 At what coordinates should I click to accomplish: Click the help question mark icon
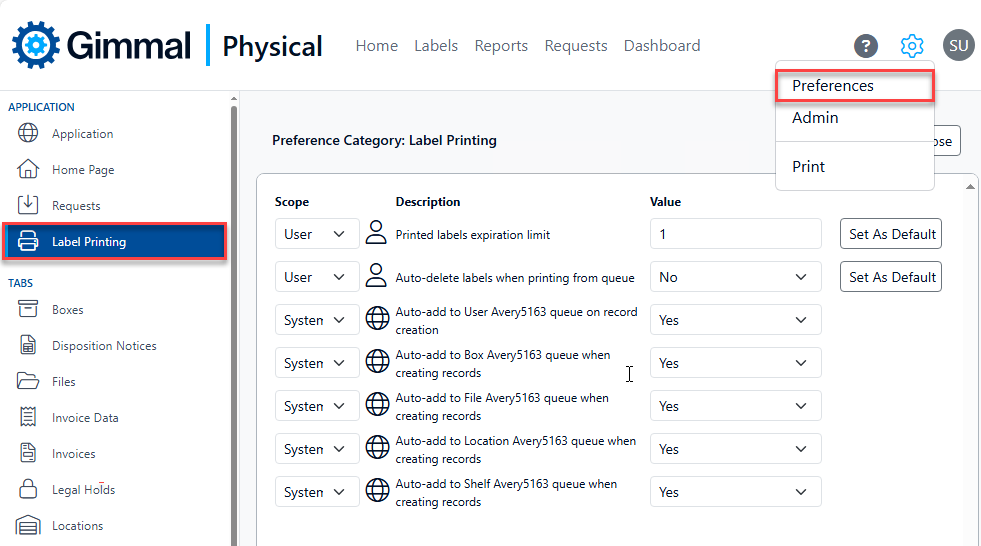pyautogui.click(x=865, y=46)
